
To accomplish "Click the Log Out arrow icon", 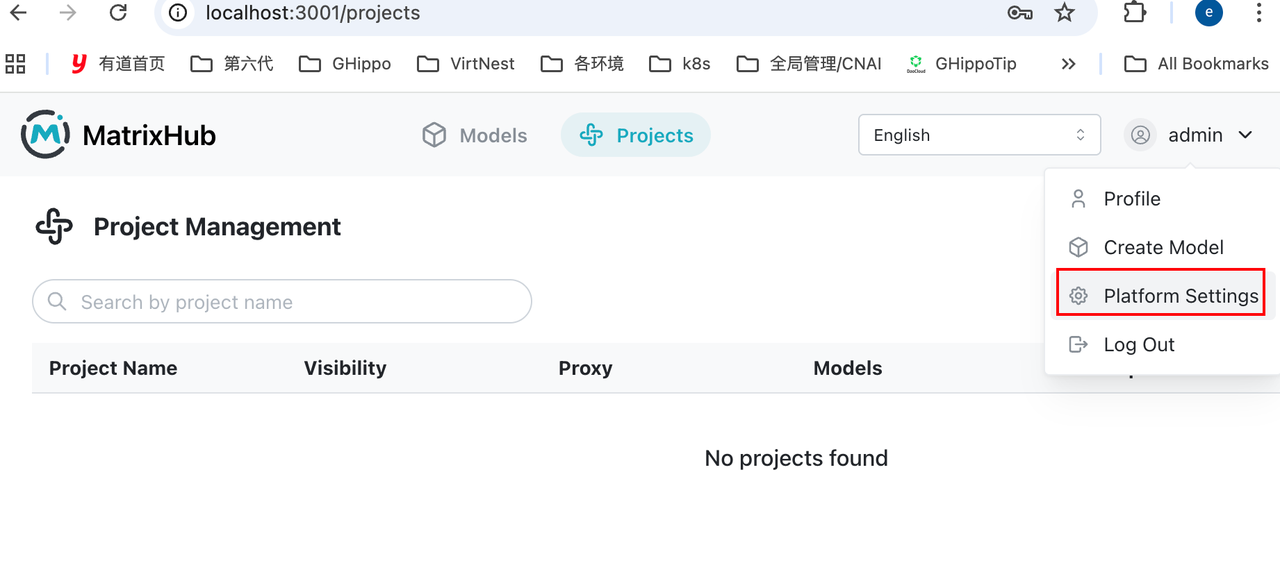I will pos(1078,344).
